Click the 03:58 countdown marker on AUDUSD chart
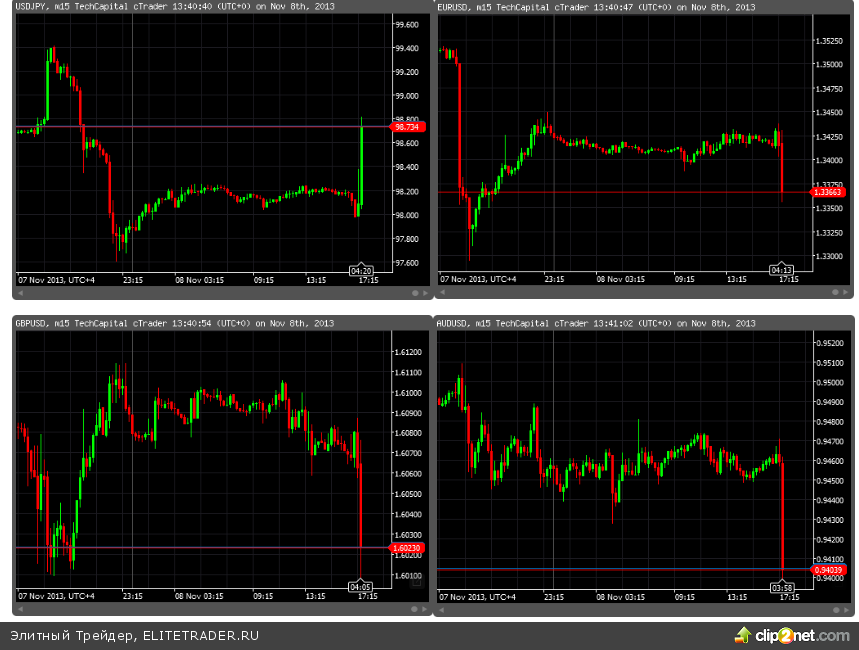The width and height of the screenshot is (859, 650). 782,586
